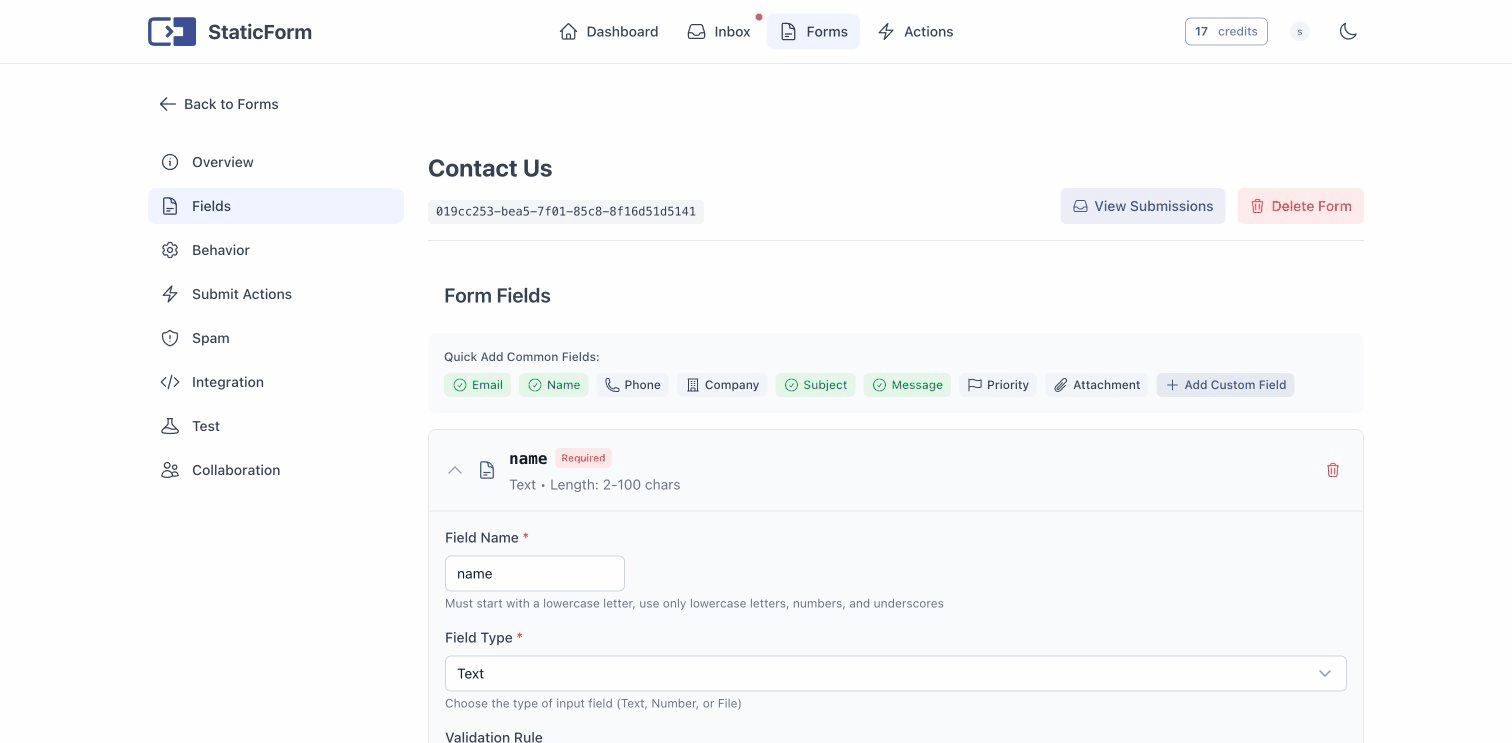Image resolution: width=1512 pixels, height=743 pixels.
Task: Go back using Back to Forms link
Action: point(218,104)
